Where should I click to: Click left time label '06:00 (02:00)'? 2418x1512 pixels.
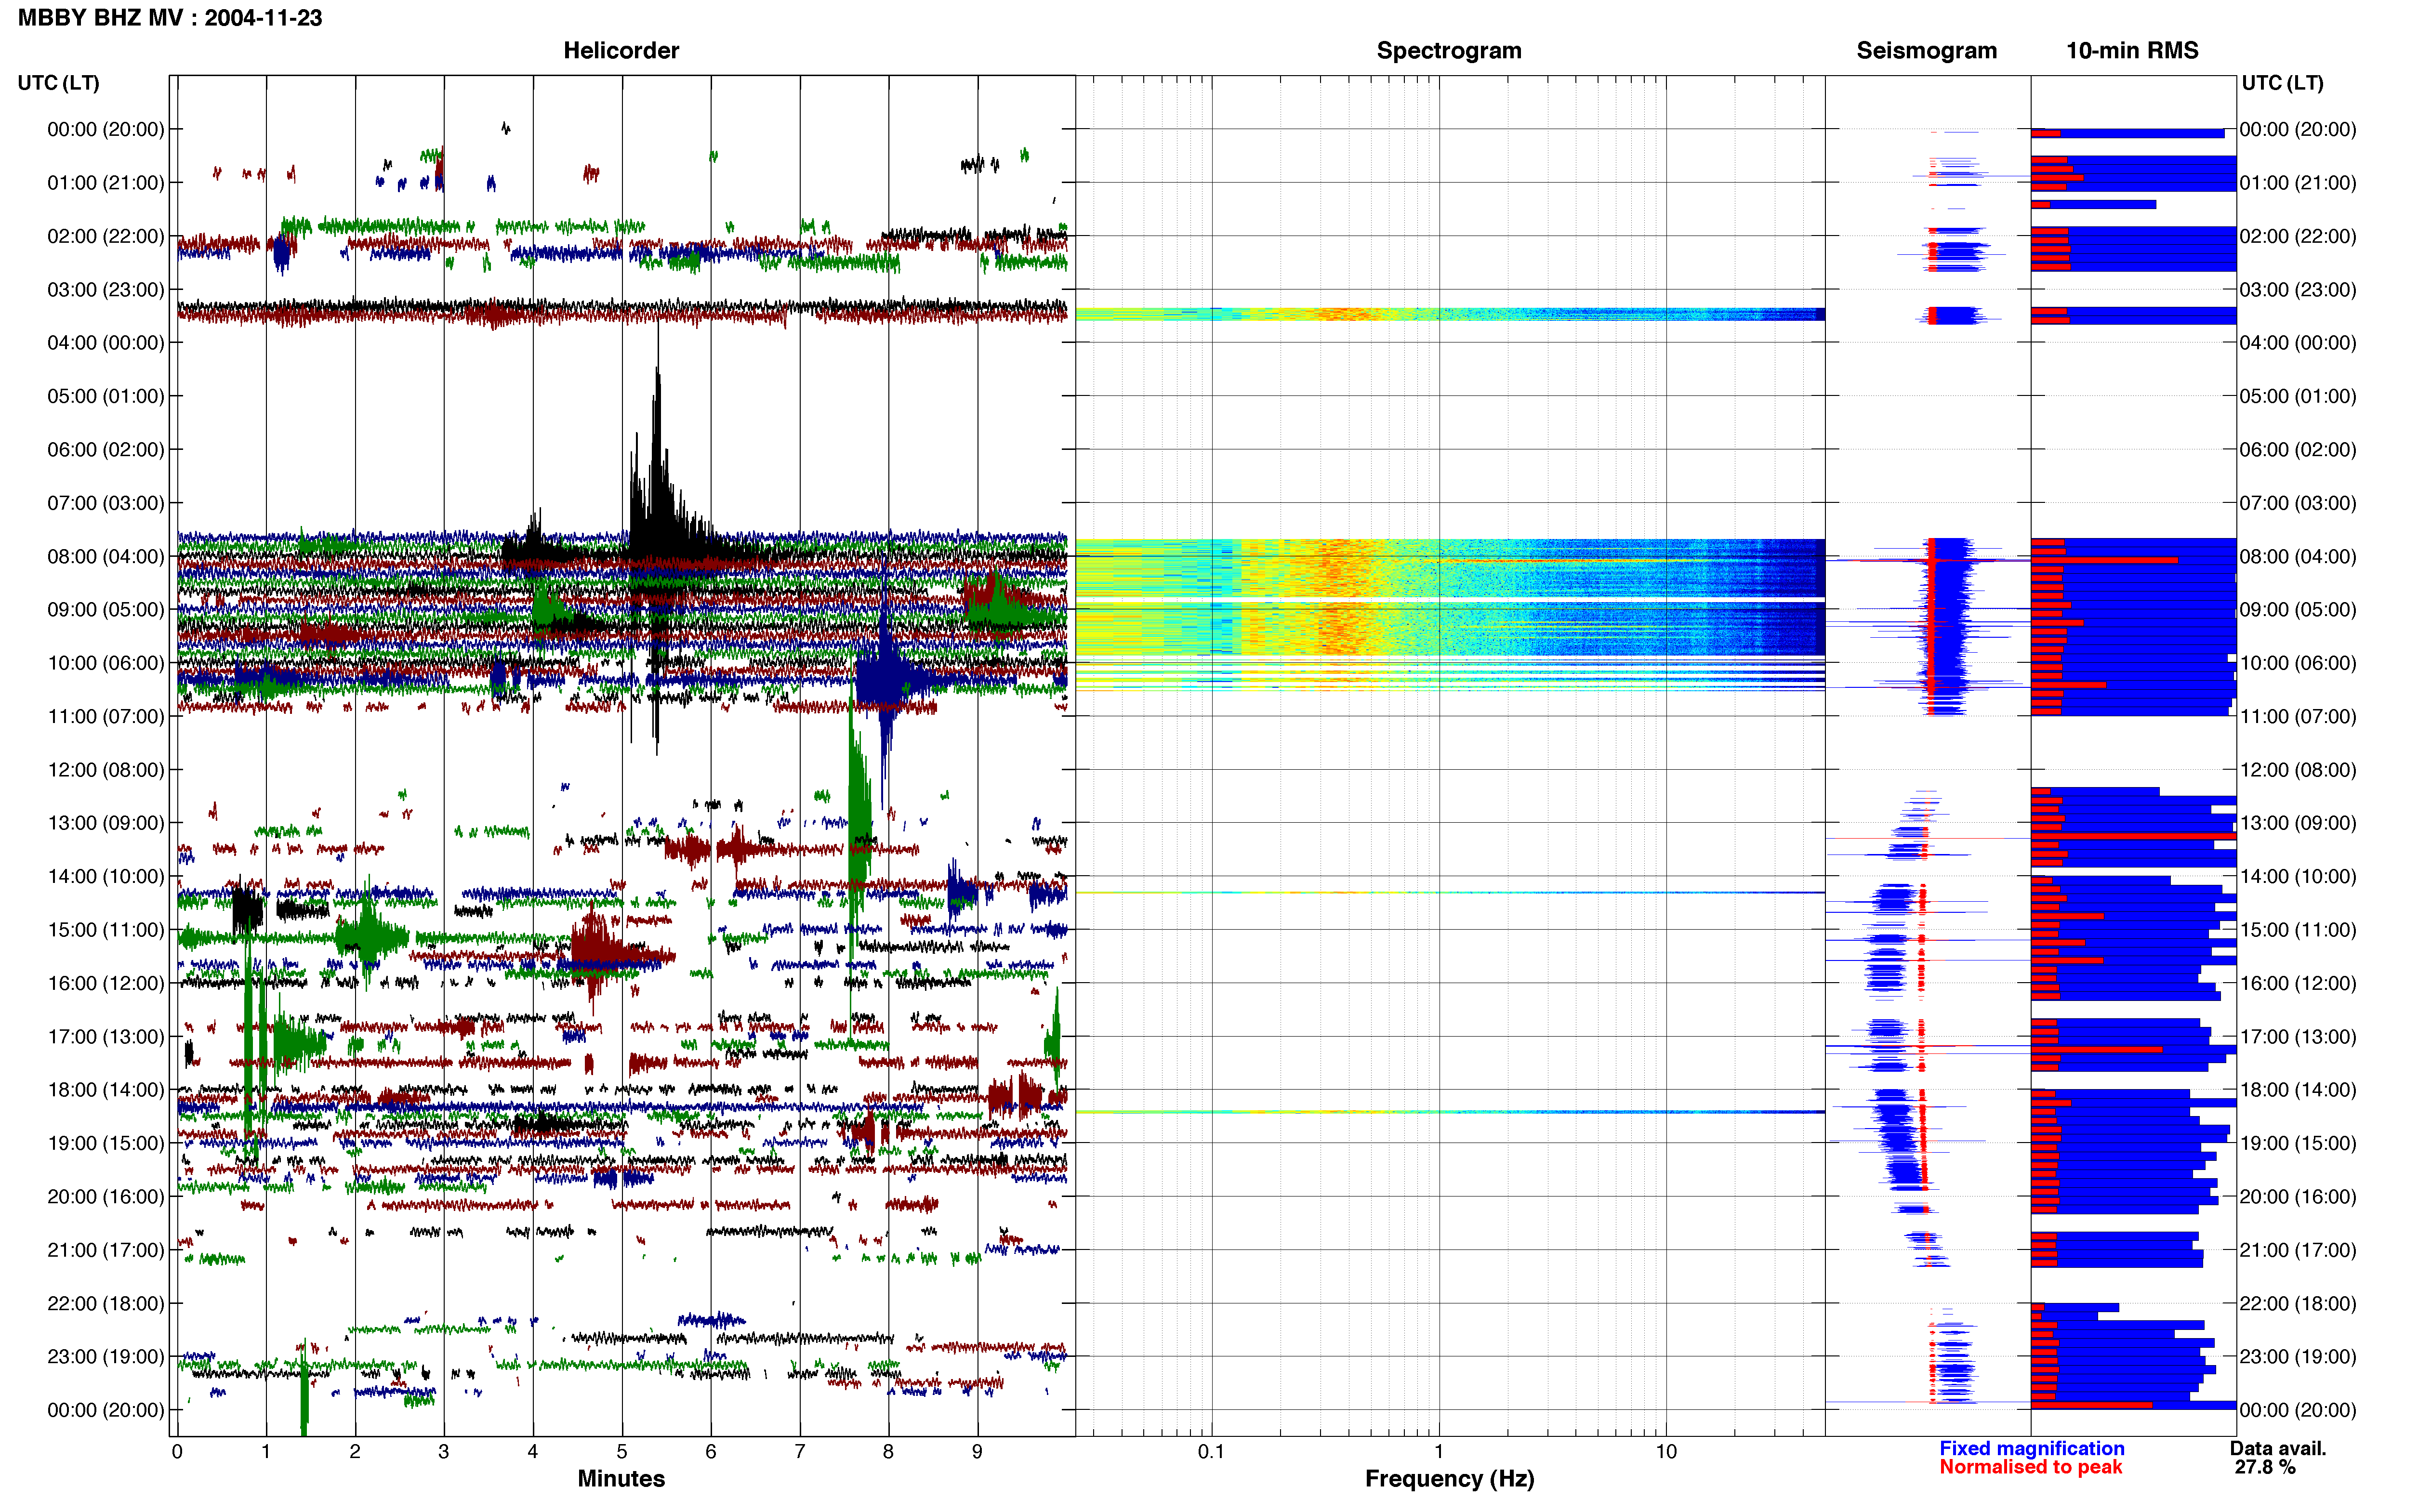[x=106, y=450]
